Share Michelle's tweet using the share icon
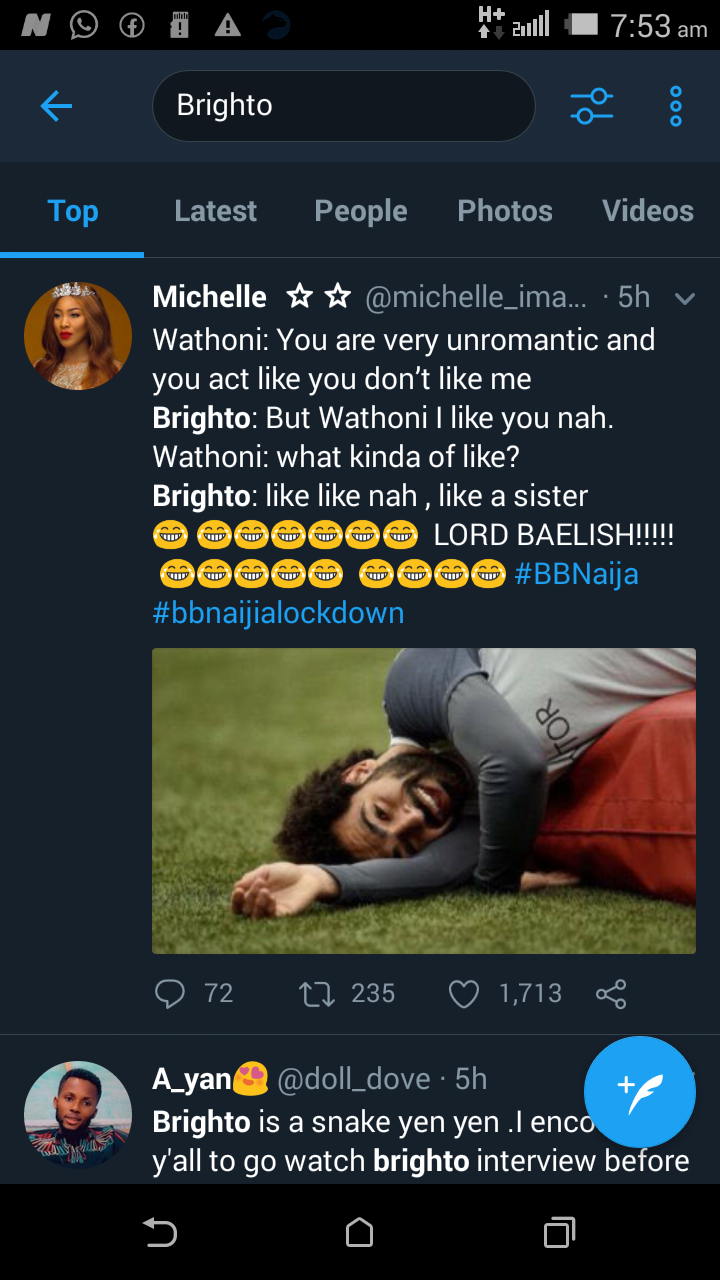This screenshot has height=1280, width=720. coord(611,993)
